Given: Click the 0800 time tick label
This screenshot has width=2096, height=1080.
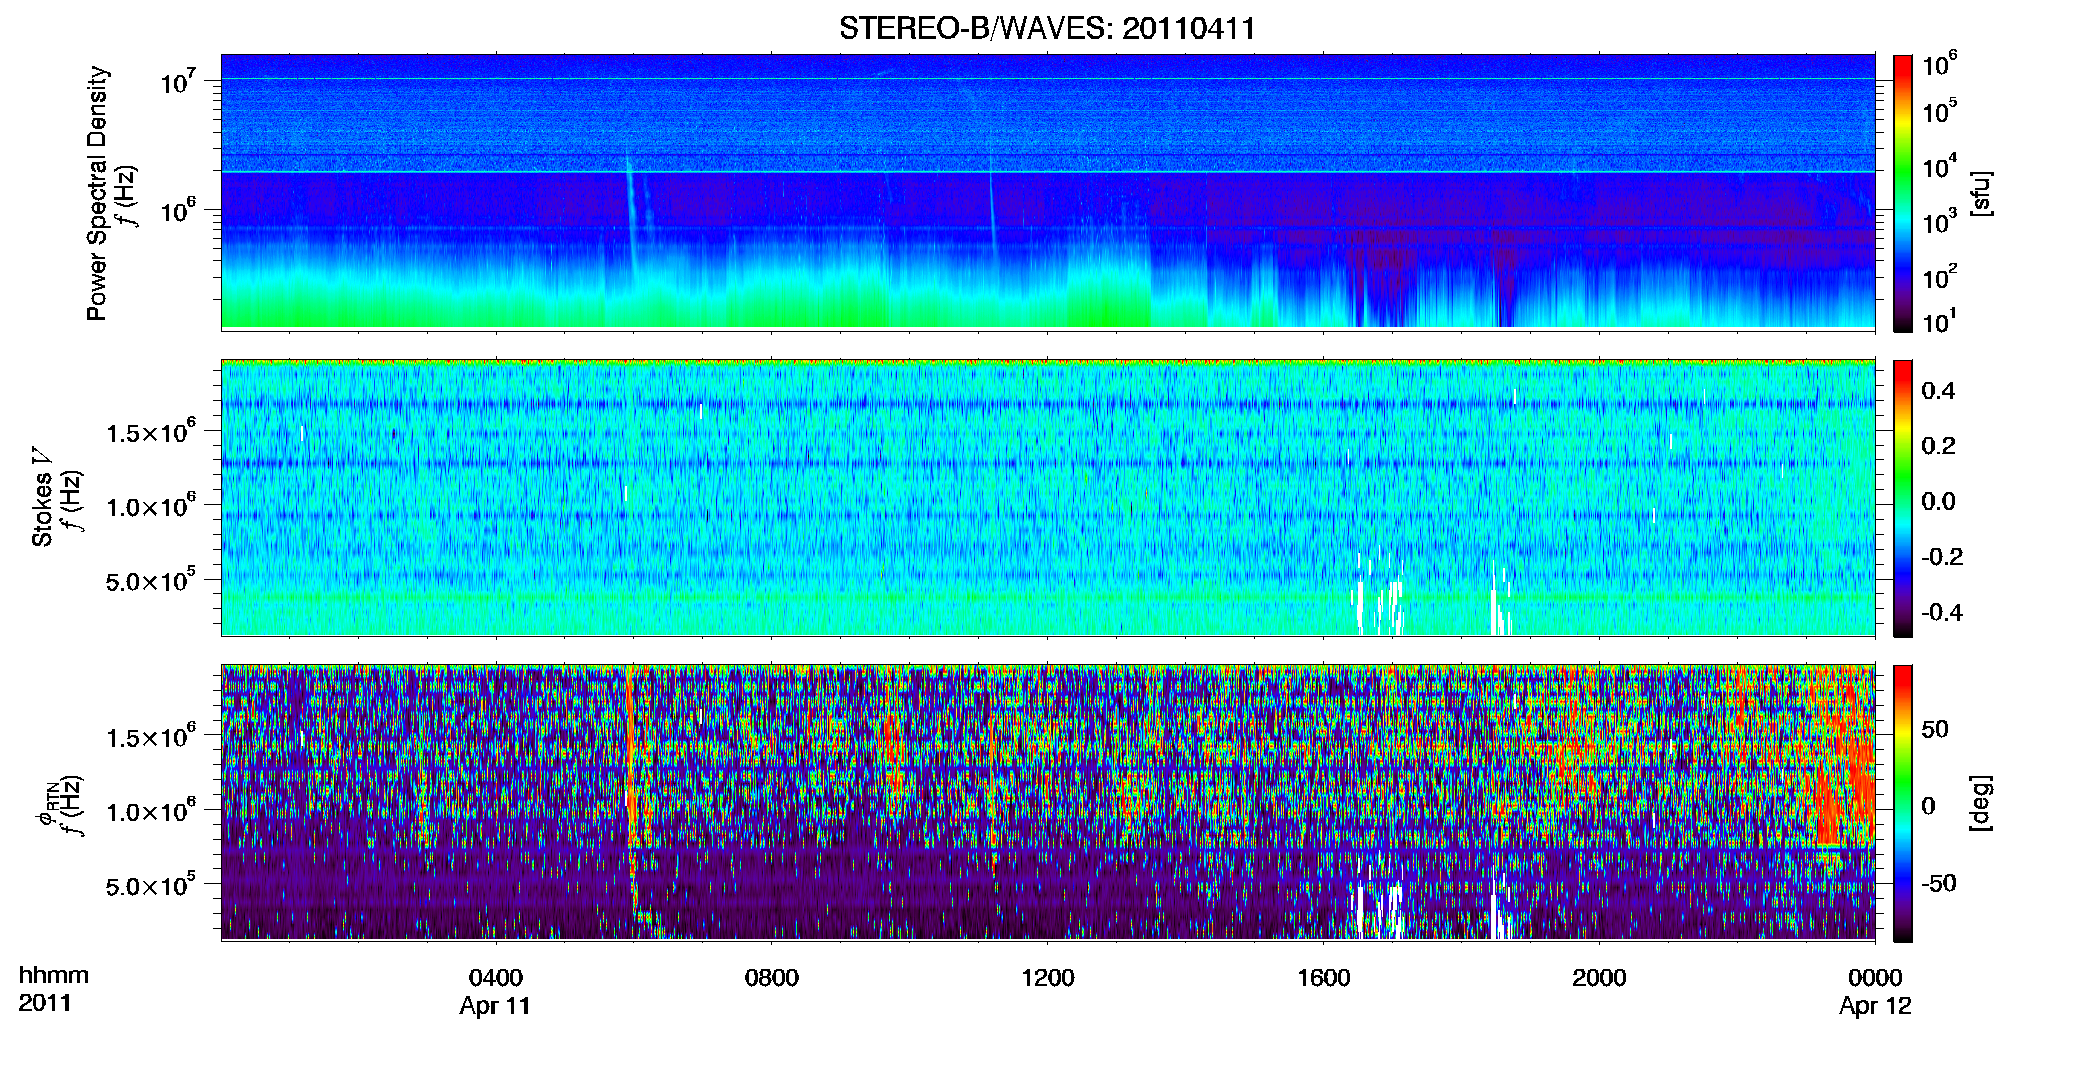Looking at the screenshot, I should click(x=771, y=978).
